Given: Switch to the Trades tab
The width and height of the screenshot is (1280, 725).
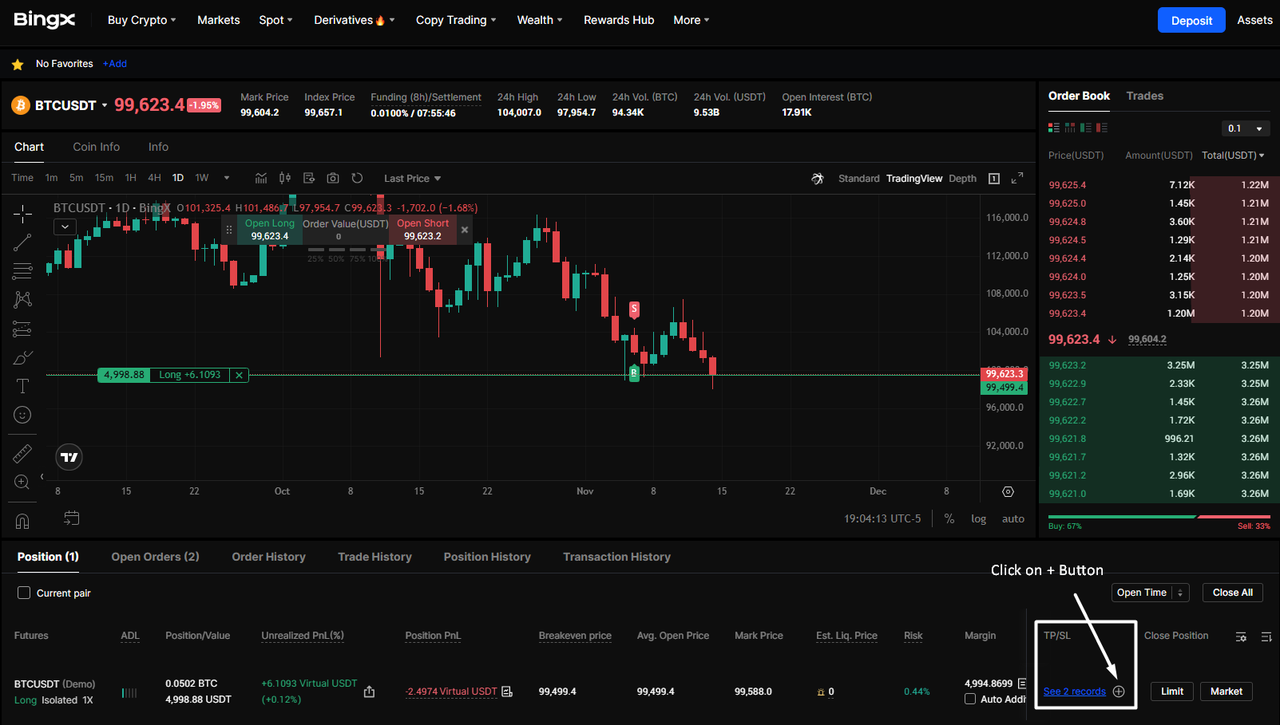Looking at the screenshot, I should click(1144, 96).
